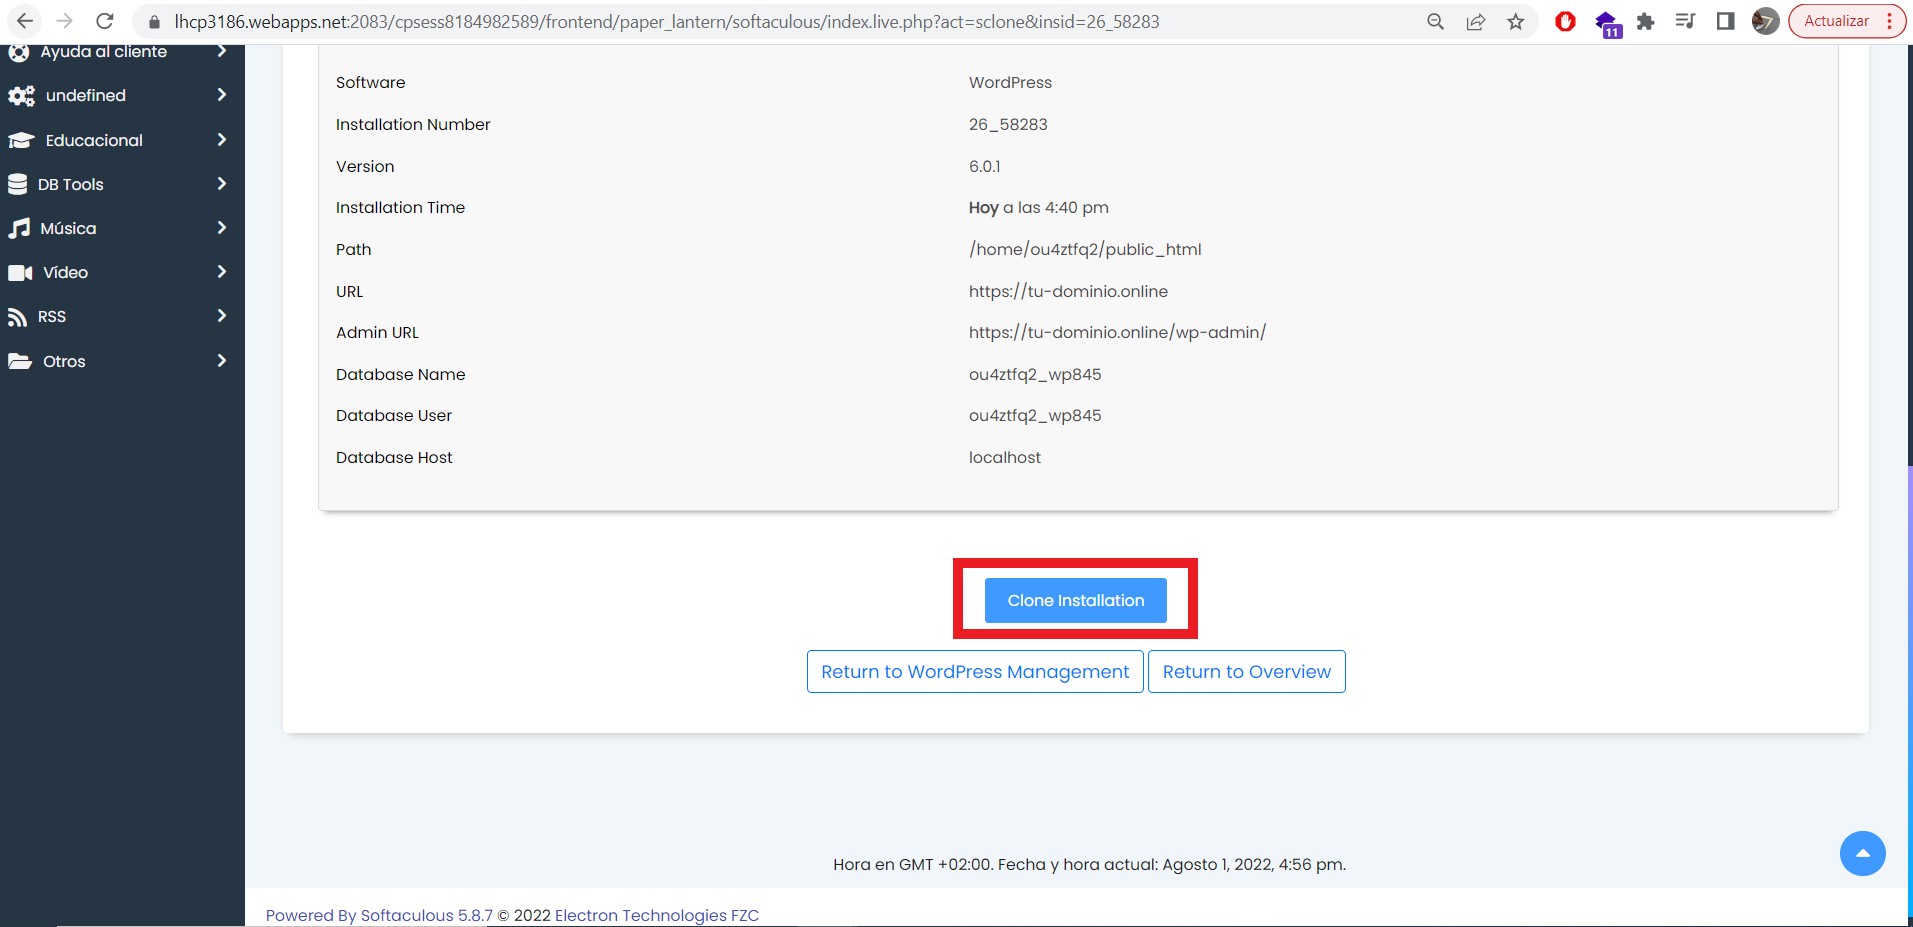
Task: Expand the undefined category chevron
Action: tap(222, 95)
